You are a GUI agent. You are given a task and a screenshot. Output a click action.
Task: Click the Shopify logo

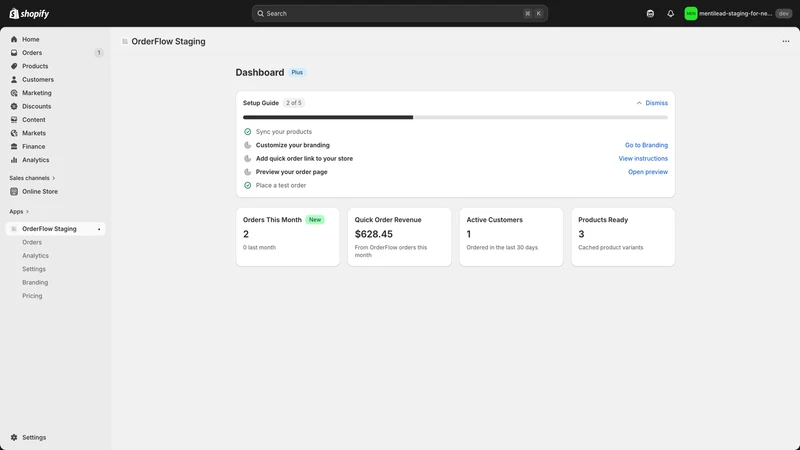[x=29, y=13]
